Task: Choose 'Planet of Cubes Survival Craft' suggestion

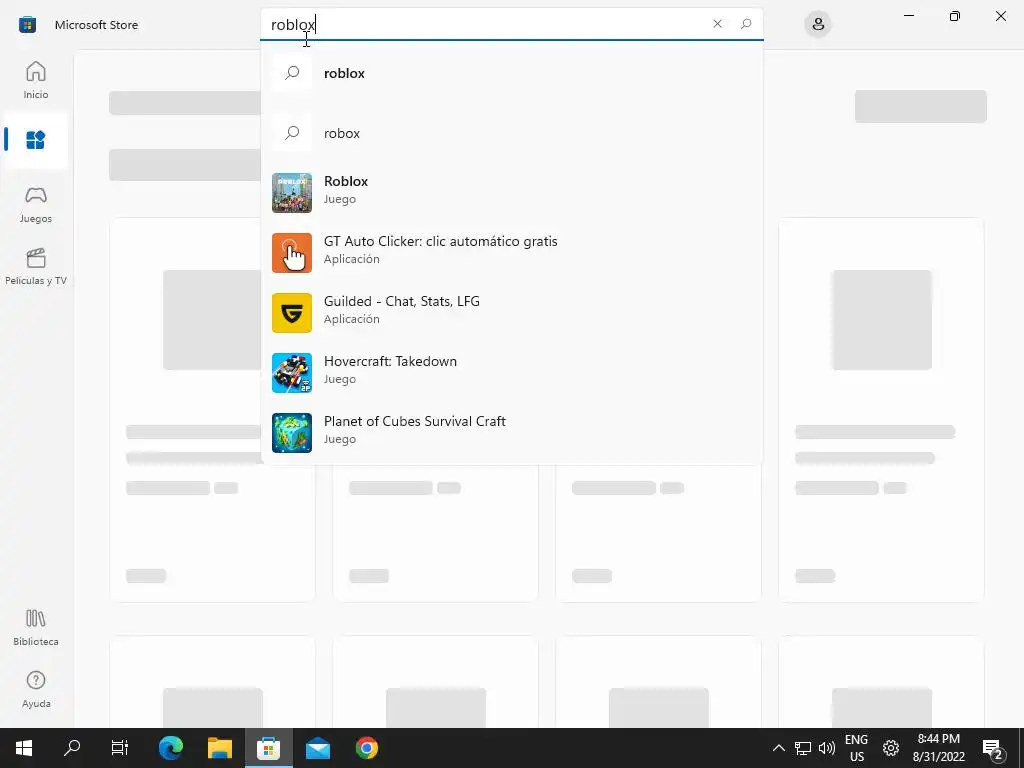Action: tap(511, 433)
